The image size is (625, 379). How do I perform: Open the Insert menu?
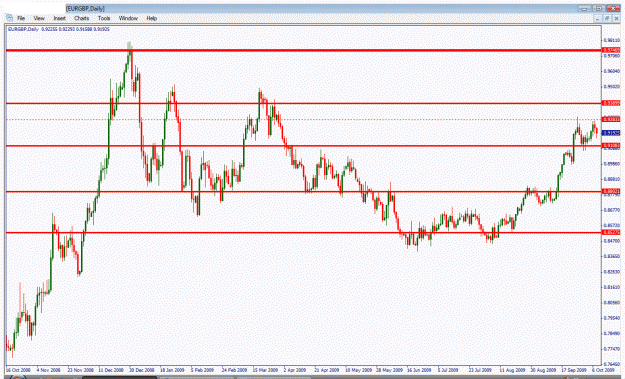[x=59, y=18]
